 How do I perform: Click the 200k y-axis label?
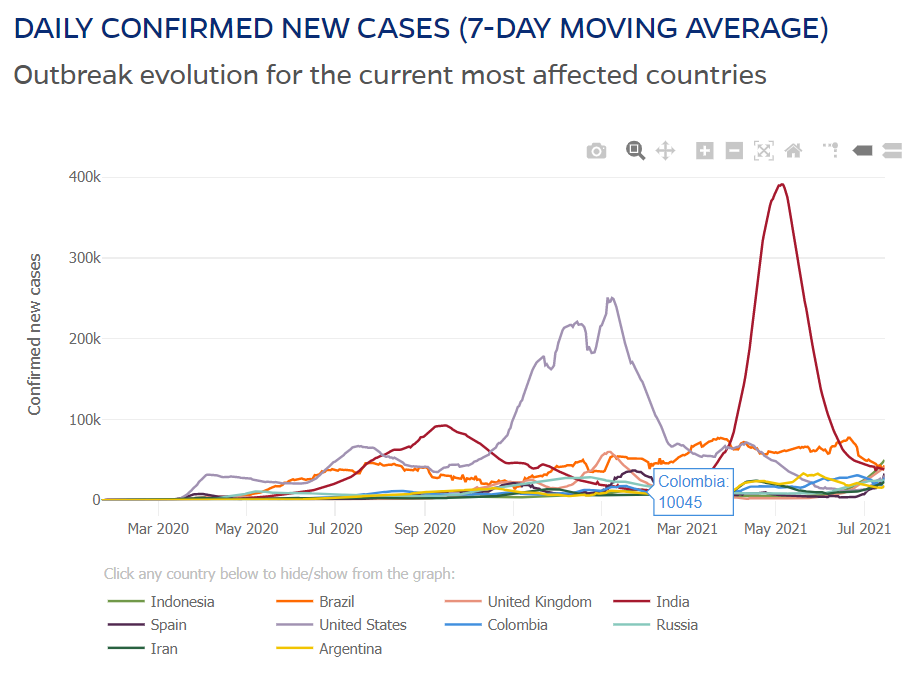[85, 339]
